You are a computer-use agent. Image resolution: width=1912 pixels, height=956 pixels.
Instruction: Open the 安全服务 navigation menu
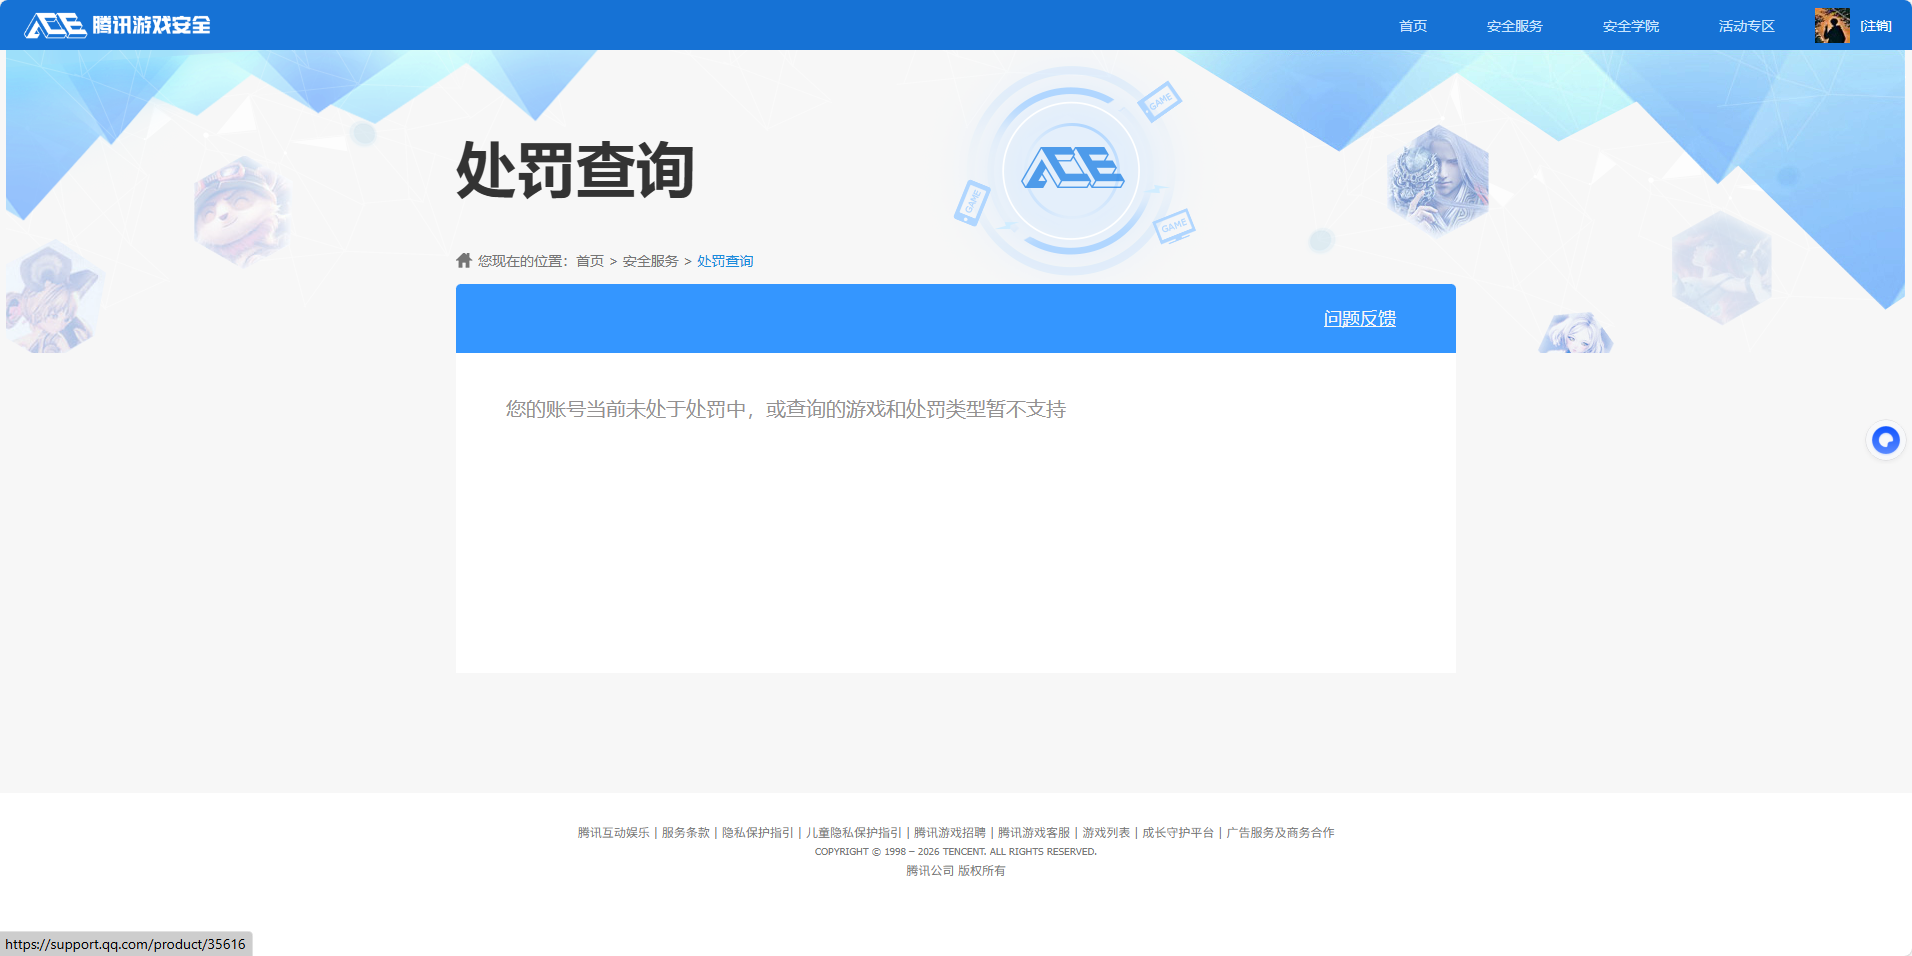pos(1513,25)
